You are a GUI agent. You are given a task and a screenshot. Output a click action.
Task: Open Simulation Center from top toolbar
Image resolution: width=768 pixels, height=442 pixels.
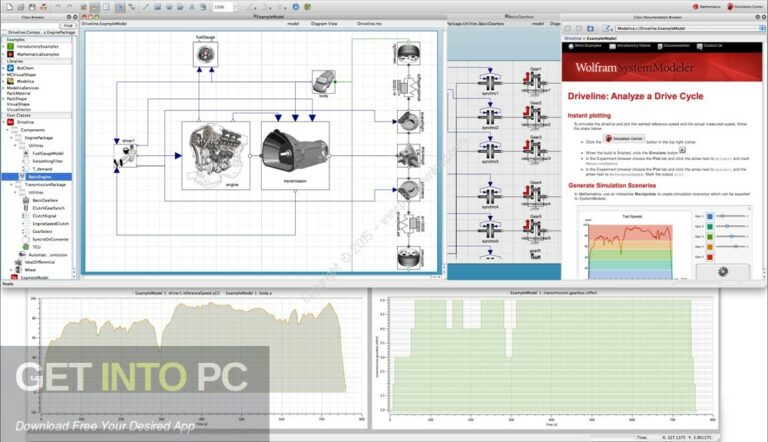coord(744,7)
